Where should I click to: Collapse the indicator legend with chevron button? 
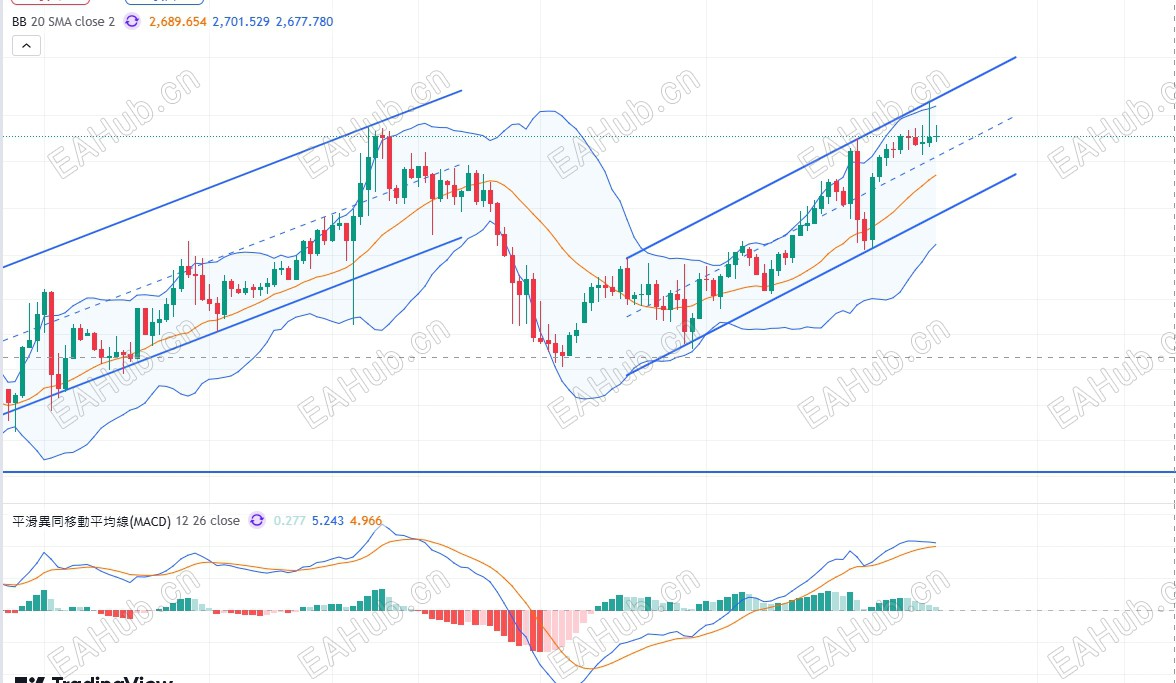pos(26,45)
